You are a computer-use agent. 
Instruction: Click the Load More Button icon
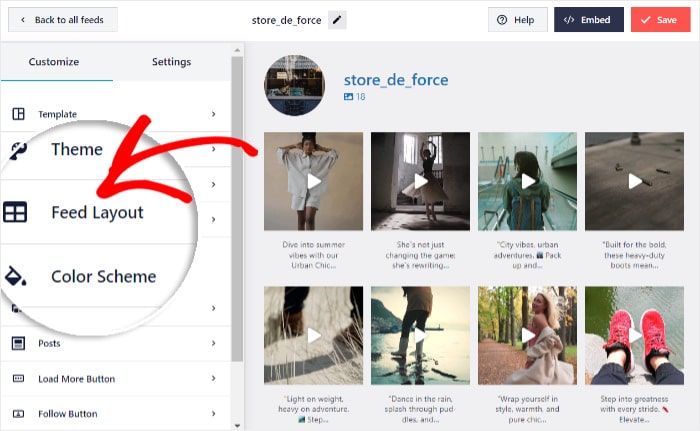(18, 378)
